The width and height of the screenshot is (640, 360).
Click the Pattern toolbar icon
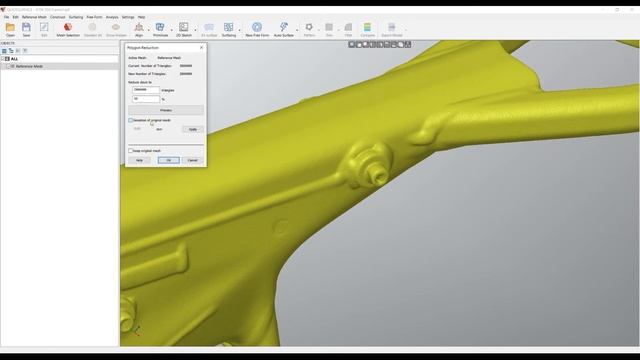pyautogui.click(x=309, y=27)
